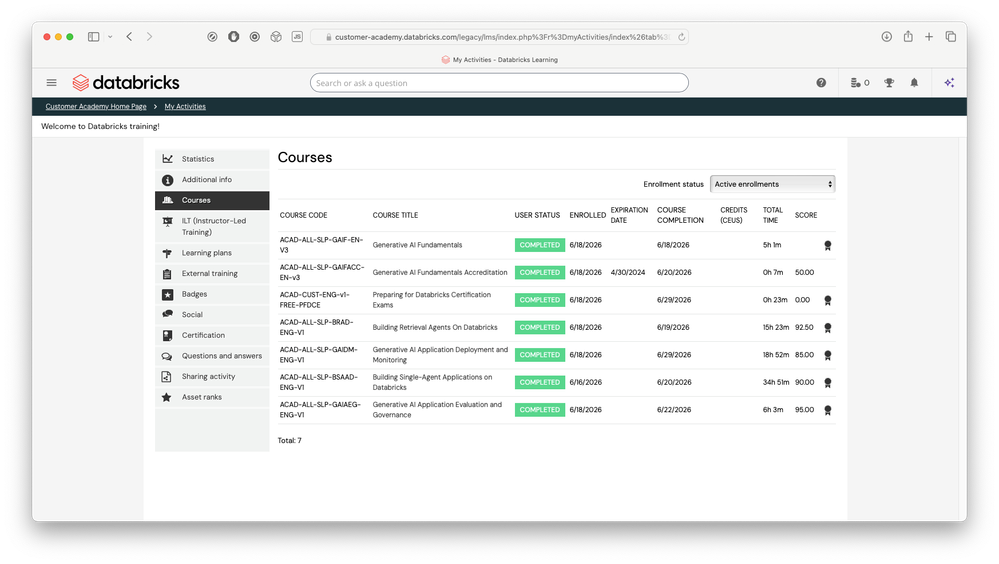Click the Safari address bar URL
This screenshot has height=564, width=999.
[x=501, y=37]
